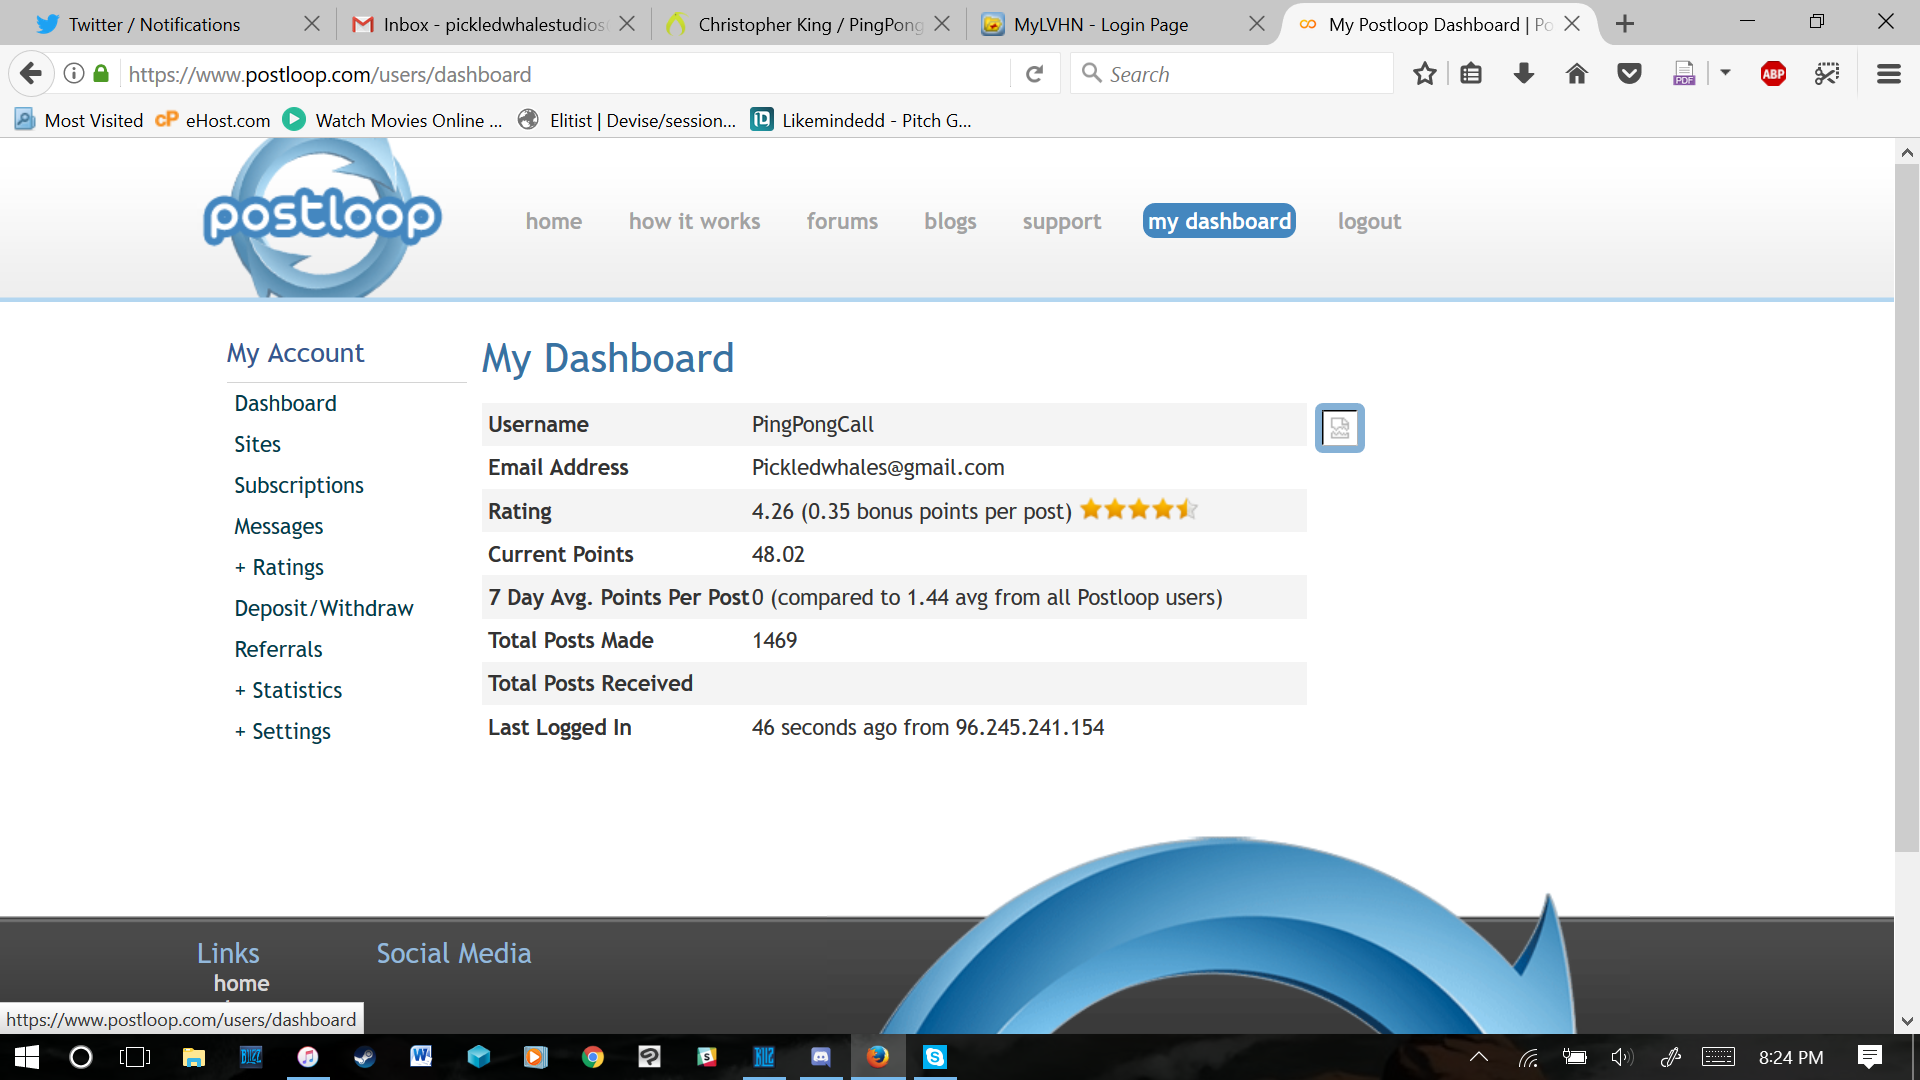
Task: Click the page scrollbar down arrow
Action: 1907,1021
